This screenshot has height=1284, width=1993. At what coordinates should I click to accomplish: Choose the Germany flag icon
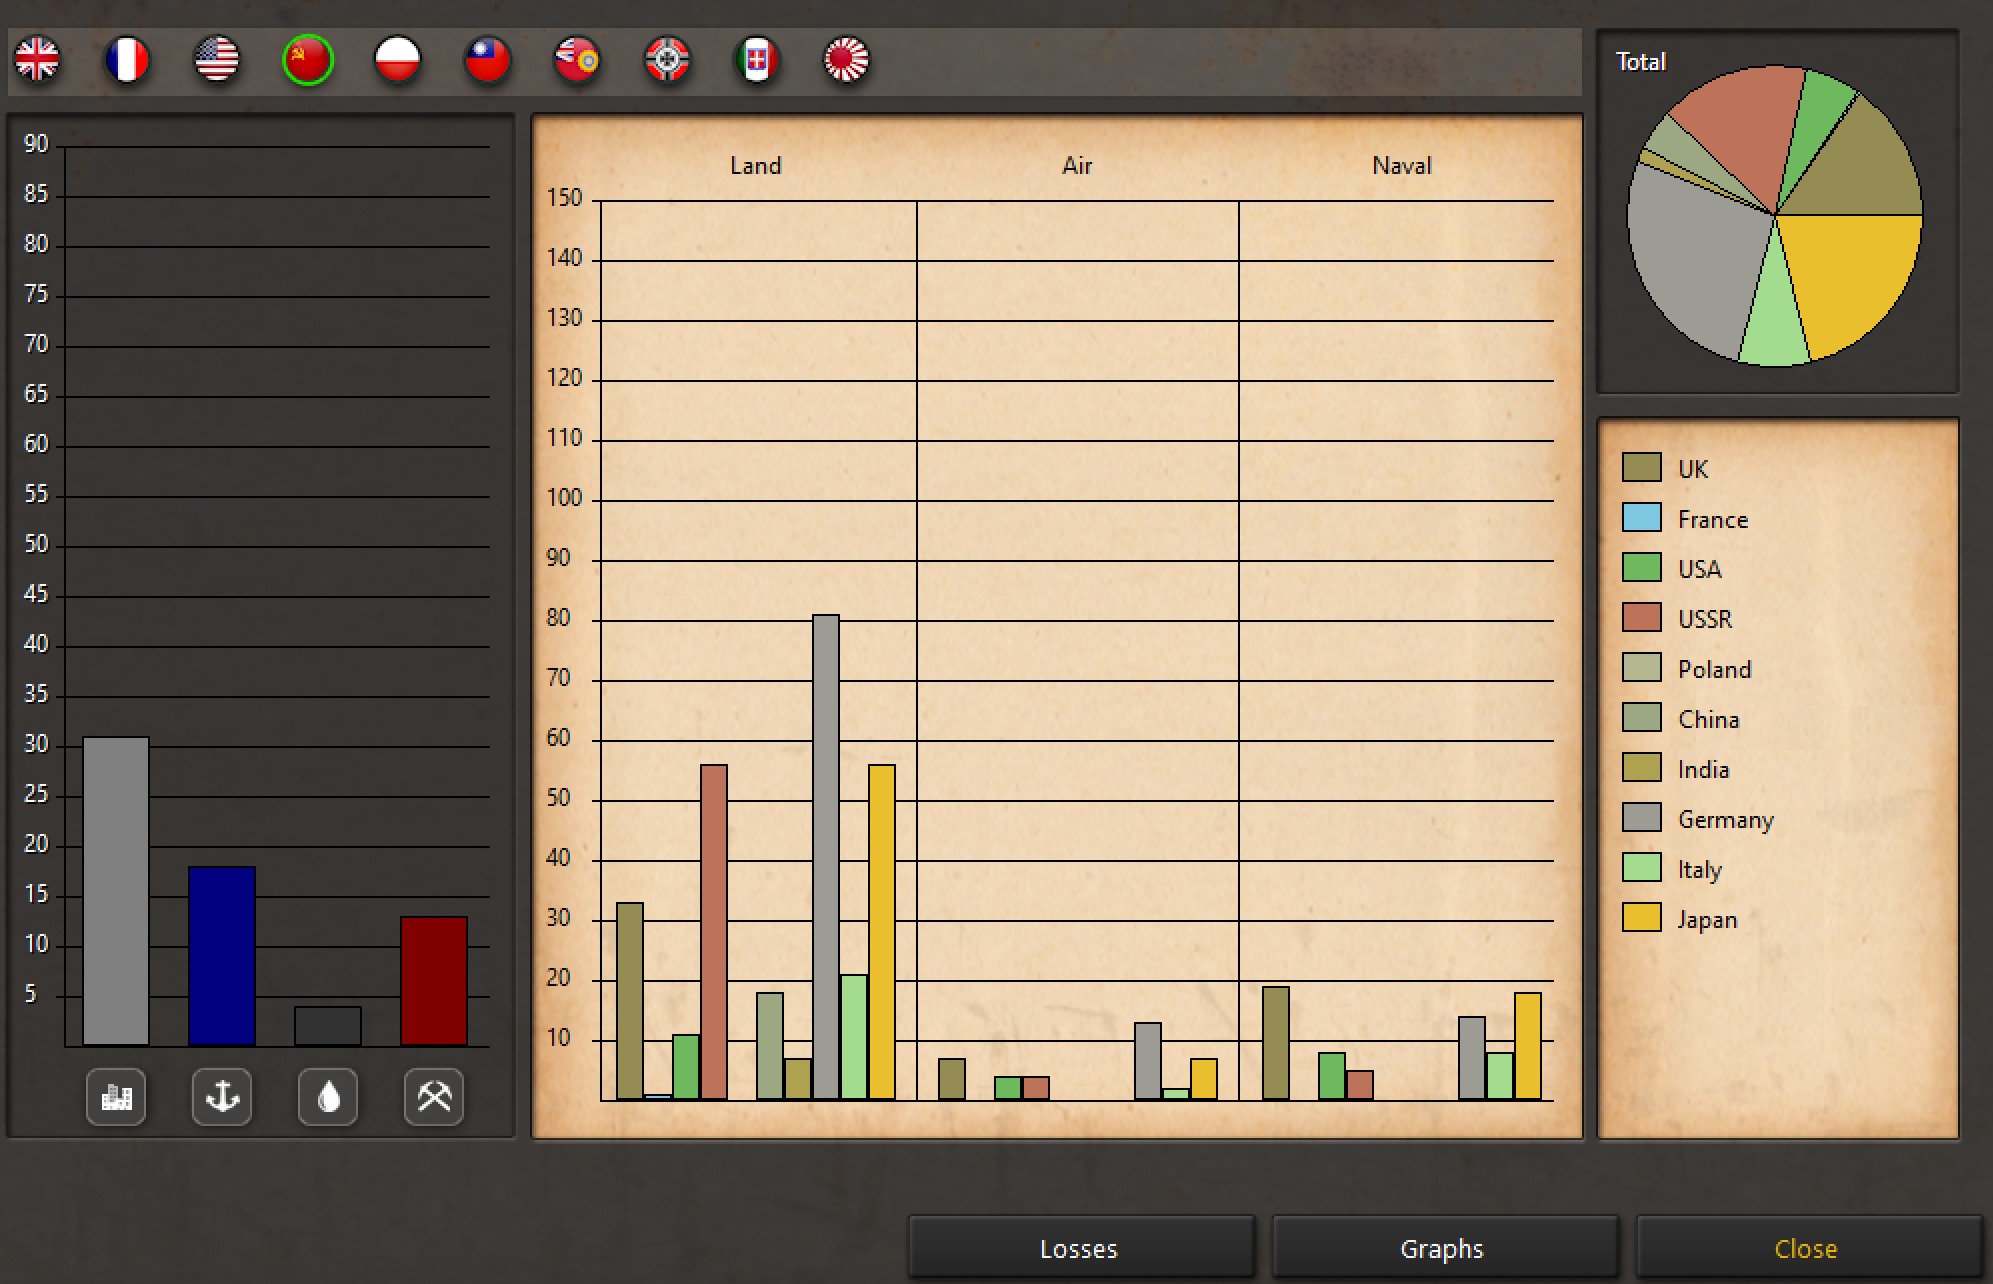667,60
